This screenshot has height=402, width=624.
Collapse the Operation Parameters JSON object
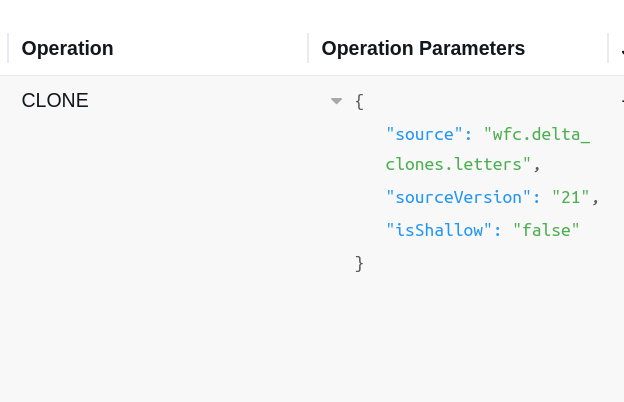click(x=337, y=101)
